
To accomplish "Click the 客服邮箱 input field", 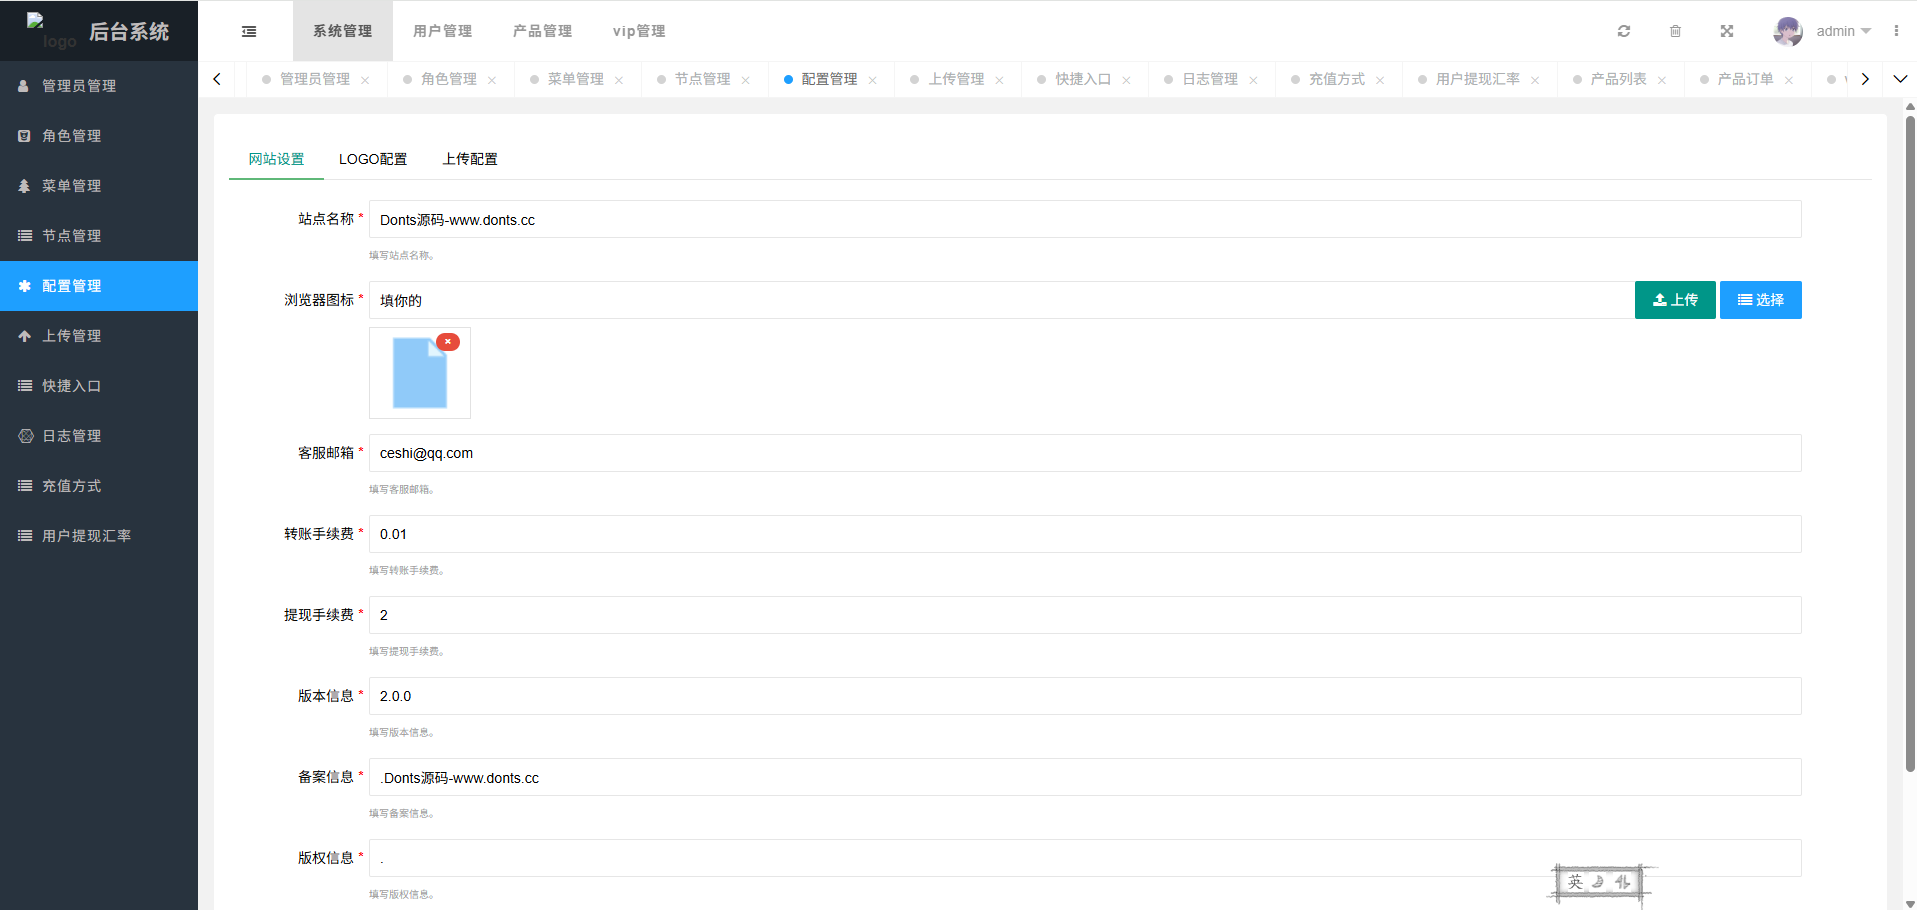I will tap(1084, 453).
